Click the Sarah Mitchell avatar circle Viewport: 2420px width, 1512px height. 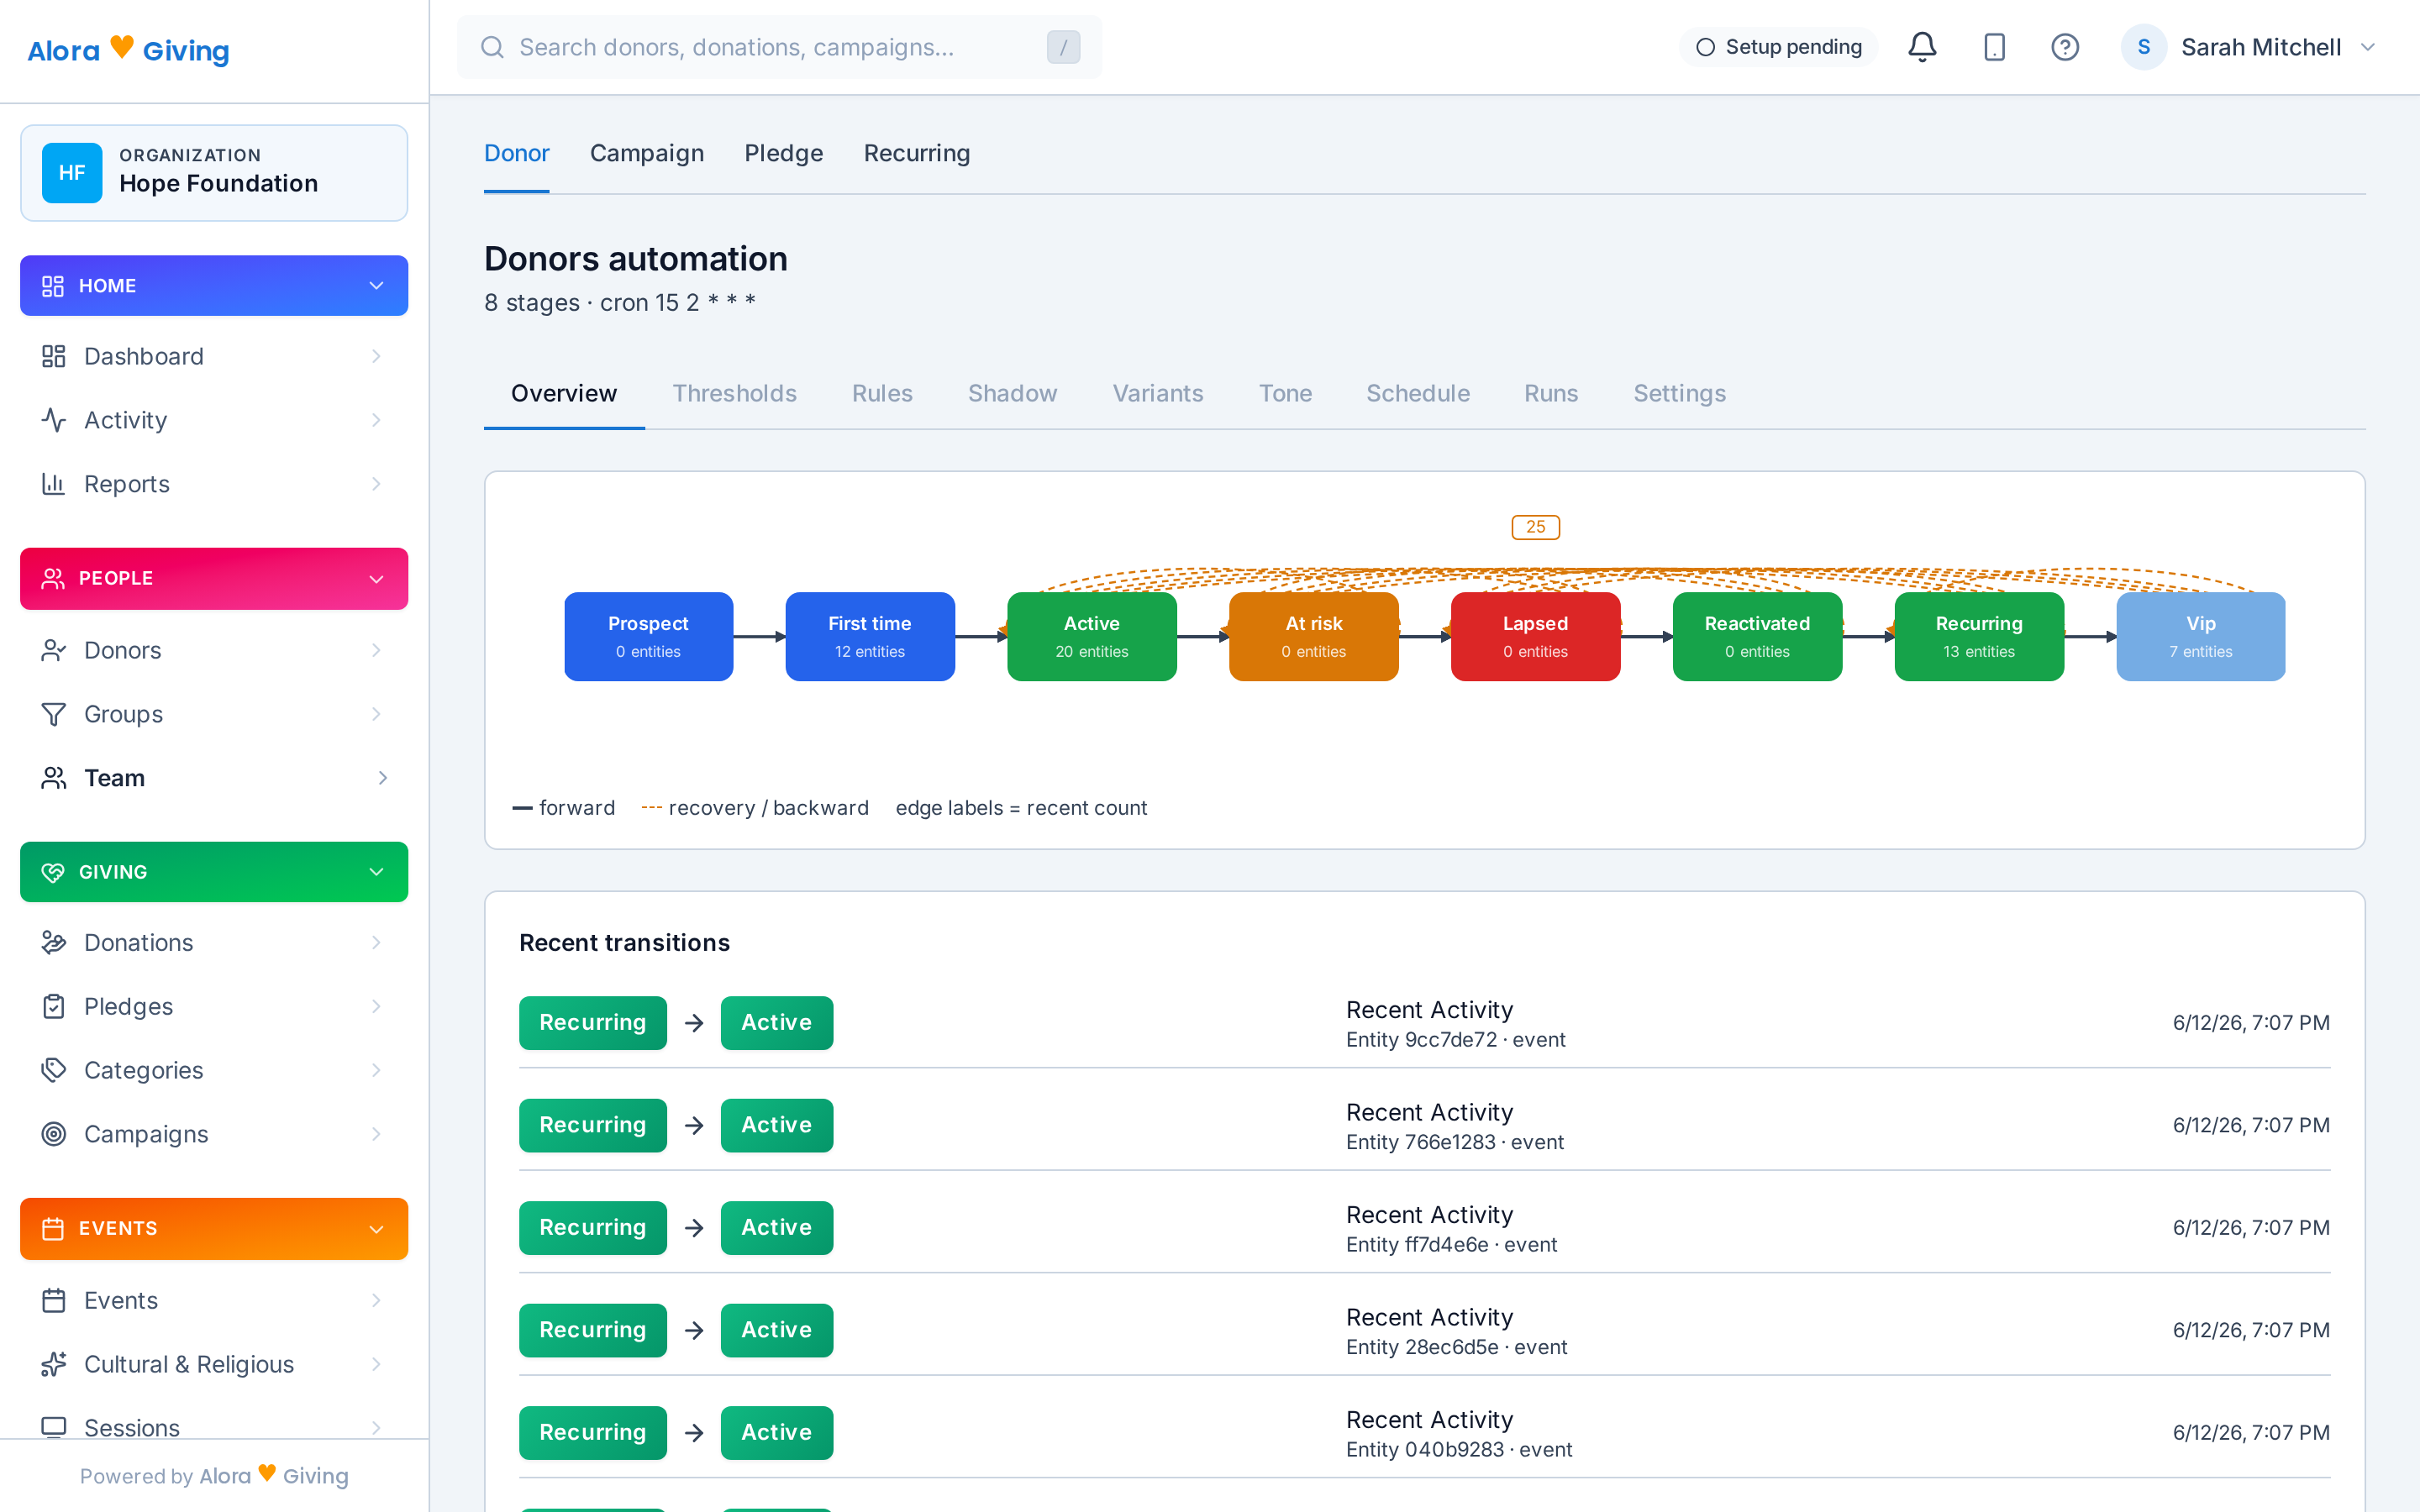point(2143,47)
